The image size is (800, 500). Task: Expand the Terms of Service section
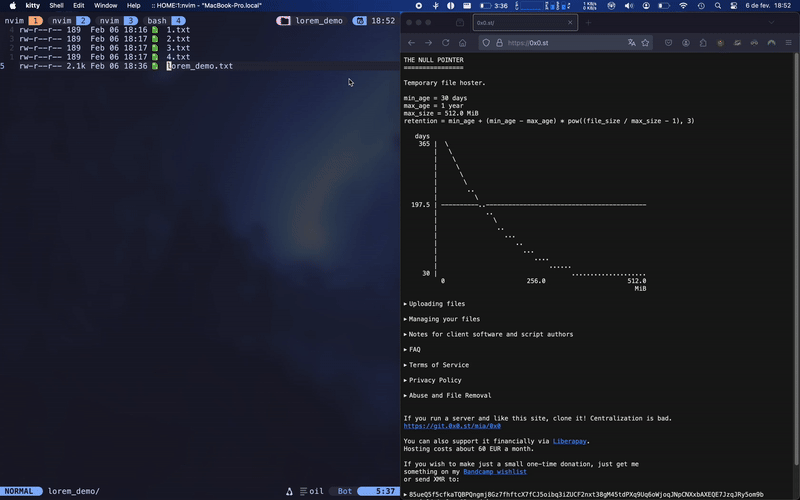click(x=436, y=365)
